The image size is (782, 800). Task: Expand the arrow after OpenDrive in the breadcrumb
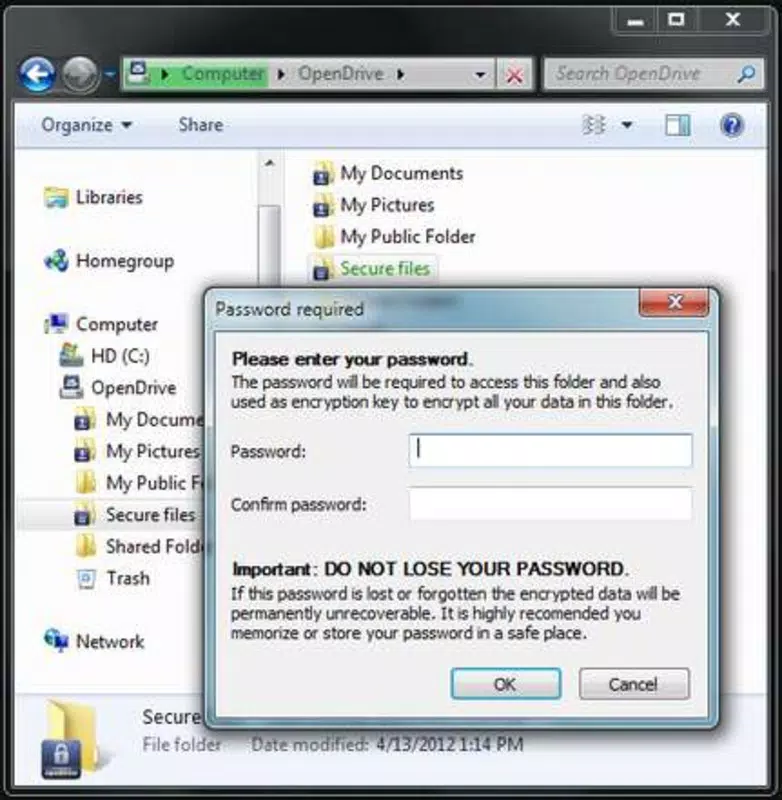(x=401, y=74)
